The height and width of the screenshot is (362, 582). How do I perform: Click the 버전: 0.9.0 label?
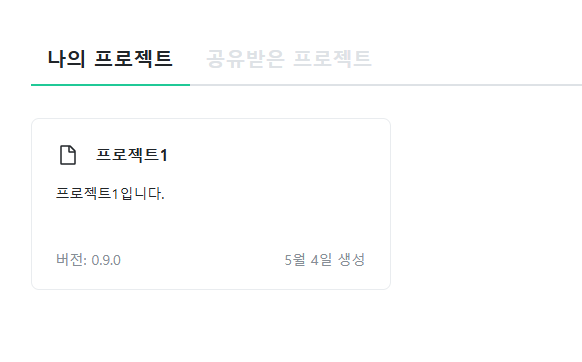(x=88, y=260)
